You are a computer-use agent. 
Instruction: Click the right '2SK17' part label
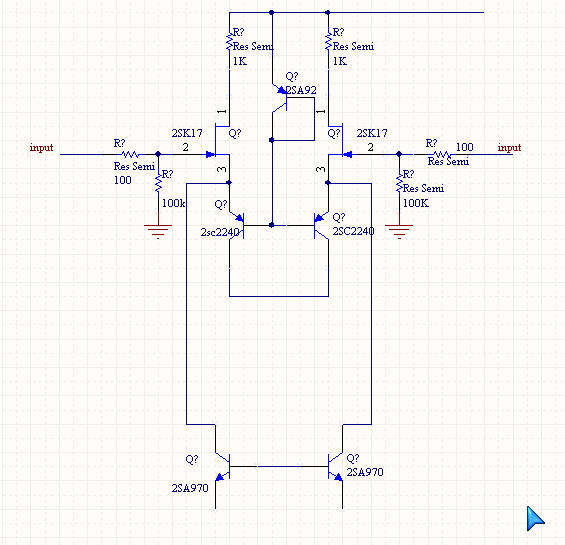(372, 133)
